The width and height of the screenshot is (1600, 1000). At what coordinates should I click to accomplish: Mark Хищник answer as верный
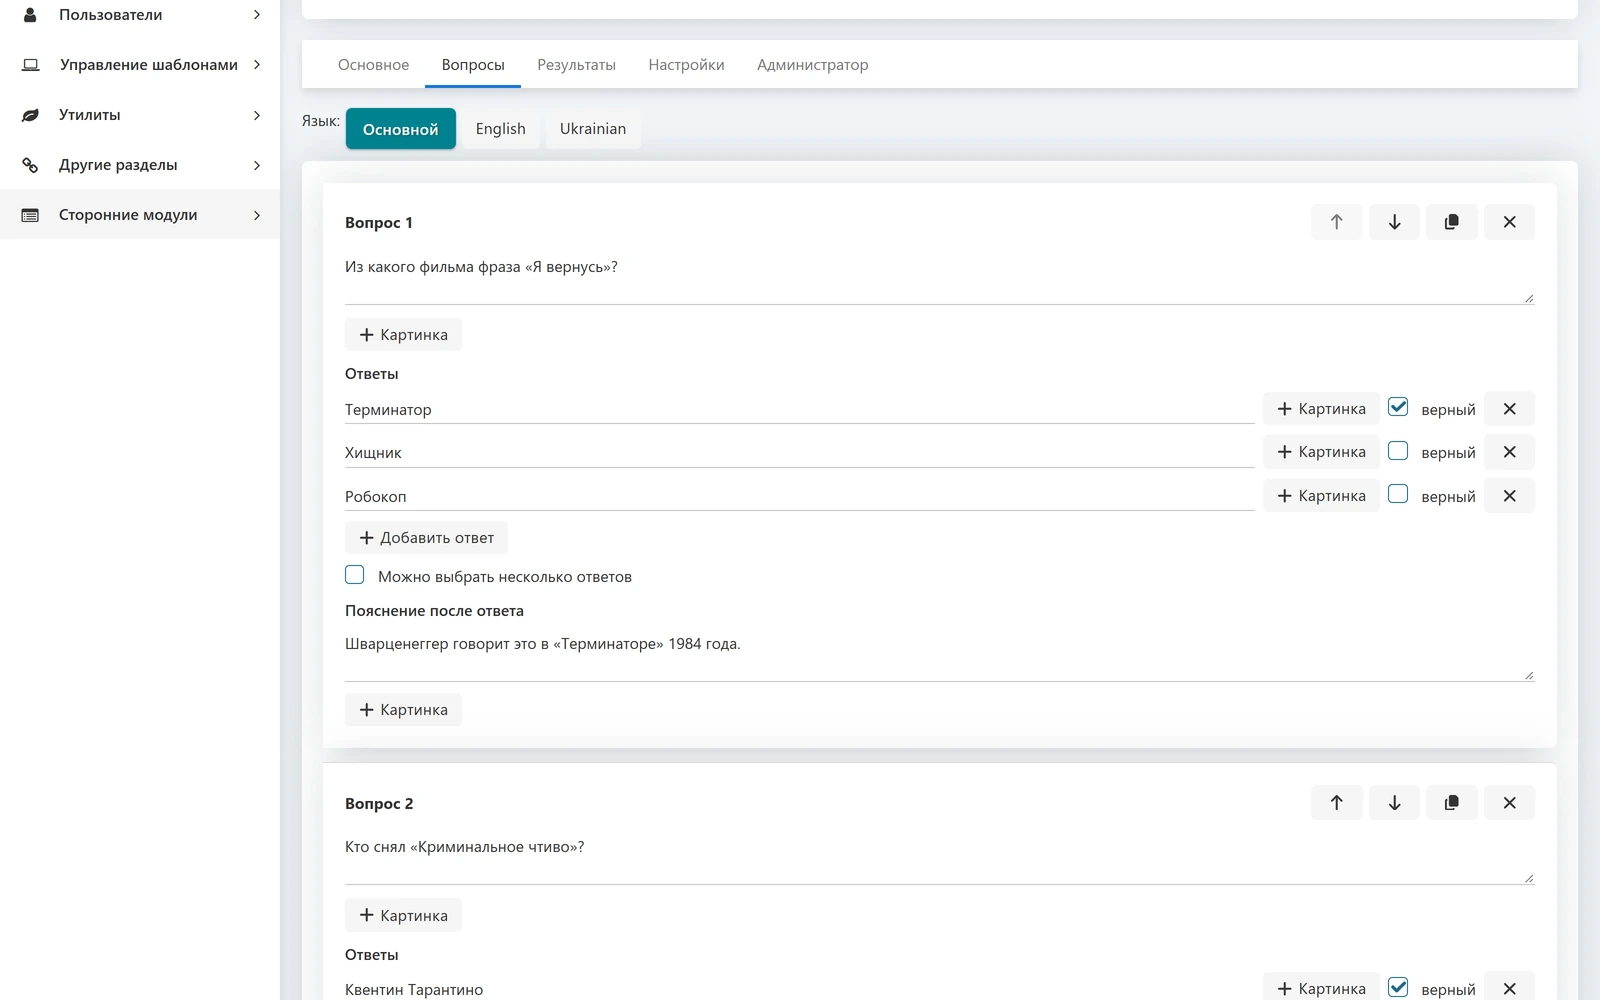[1398, 451]
